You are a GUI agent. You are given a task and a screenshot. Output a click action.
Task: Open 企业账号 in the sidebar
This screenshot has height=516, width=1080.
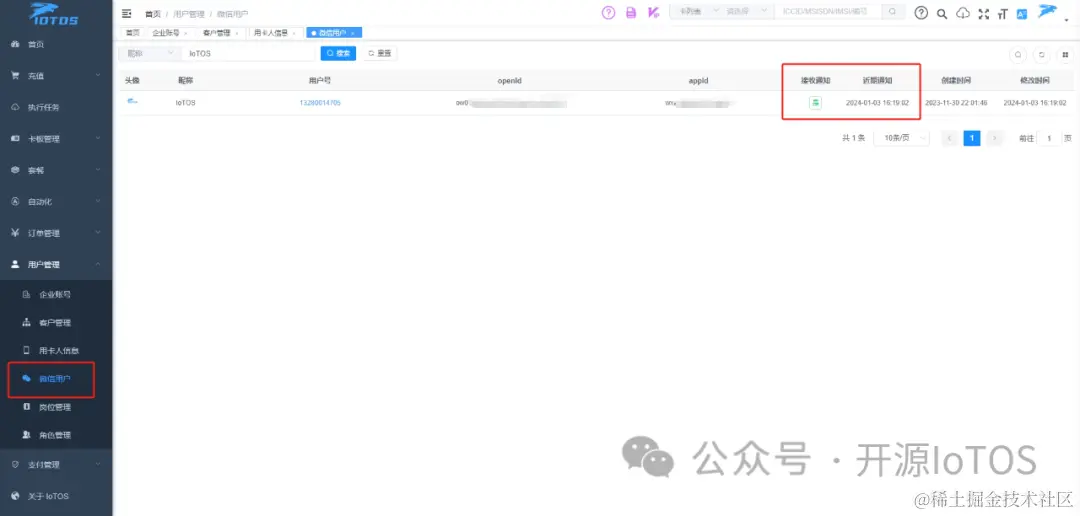56,295
